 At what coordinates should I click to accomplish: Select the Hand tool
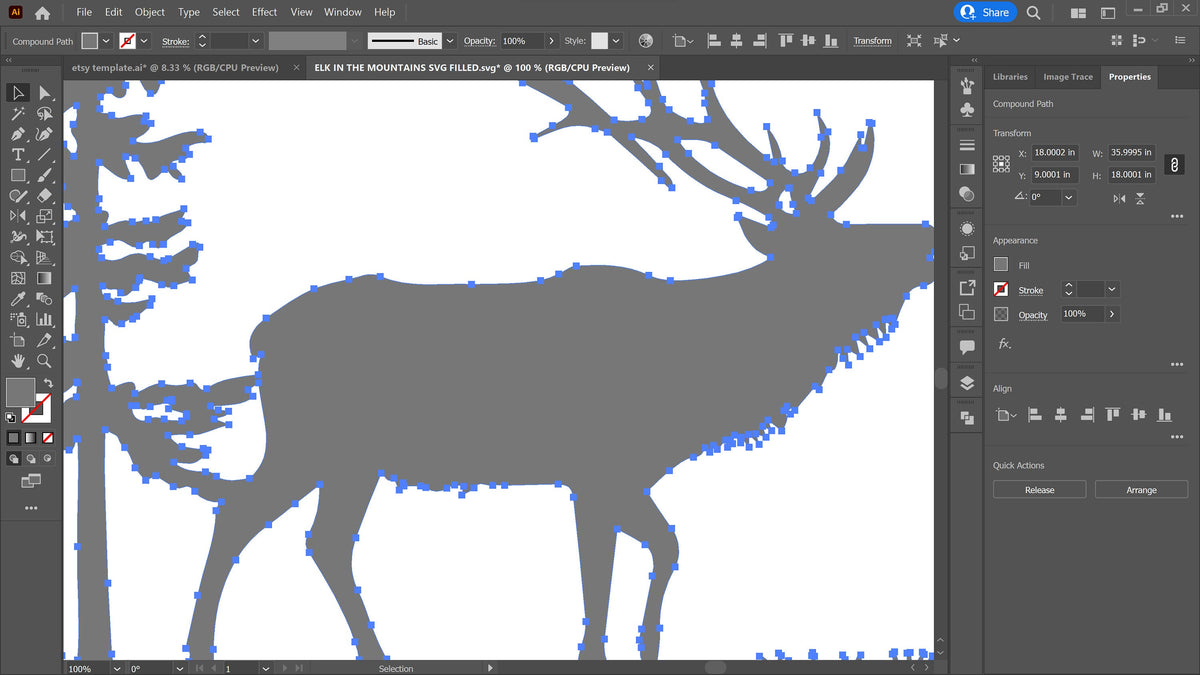click(x=18, y=361)
